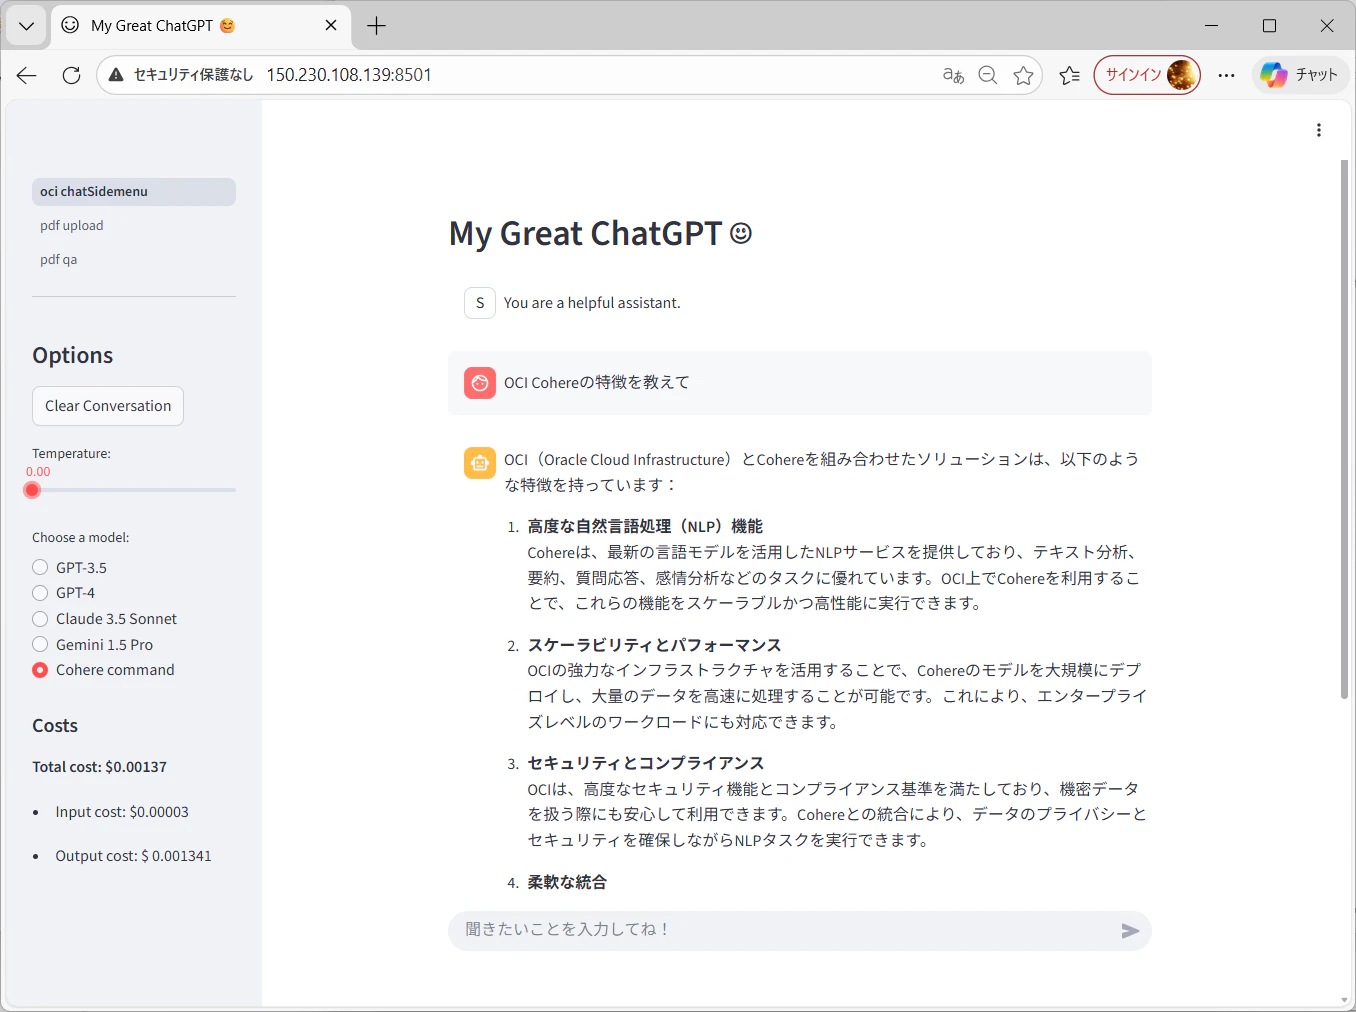Reload the current page
Screen dimensions: 1356x1012
(x=71, y=75)
